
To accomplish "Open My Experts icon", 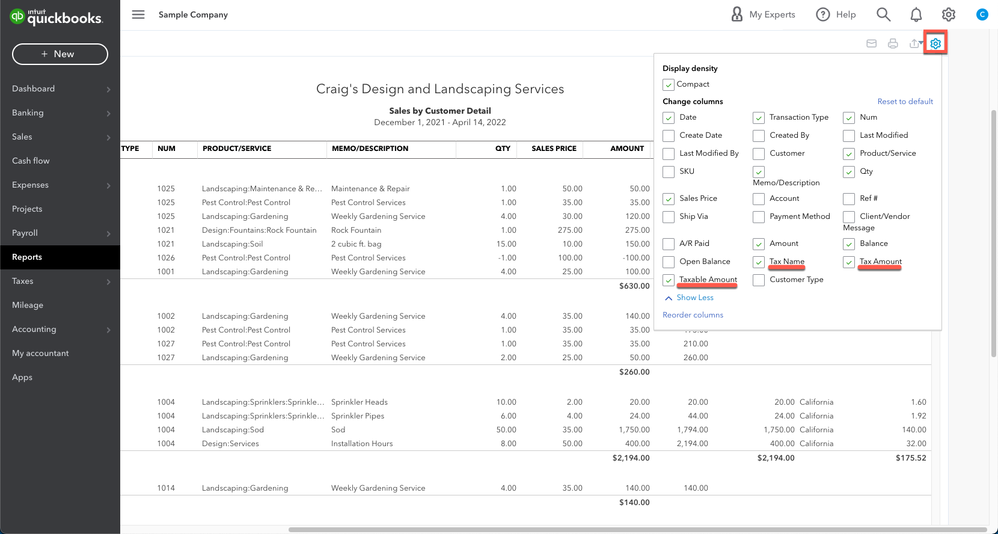I will point(737,15).
